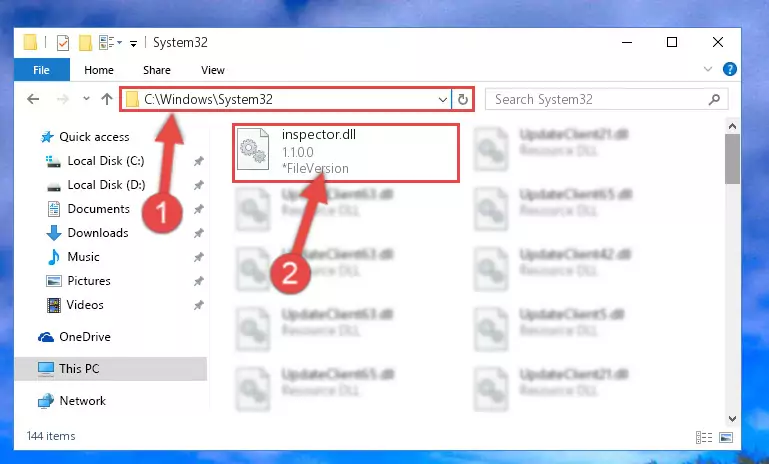Open the recent locations dropdown
Screen dimensions: 769x464
(86, 99)
